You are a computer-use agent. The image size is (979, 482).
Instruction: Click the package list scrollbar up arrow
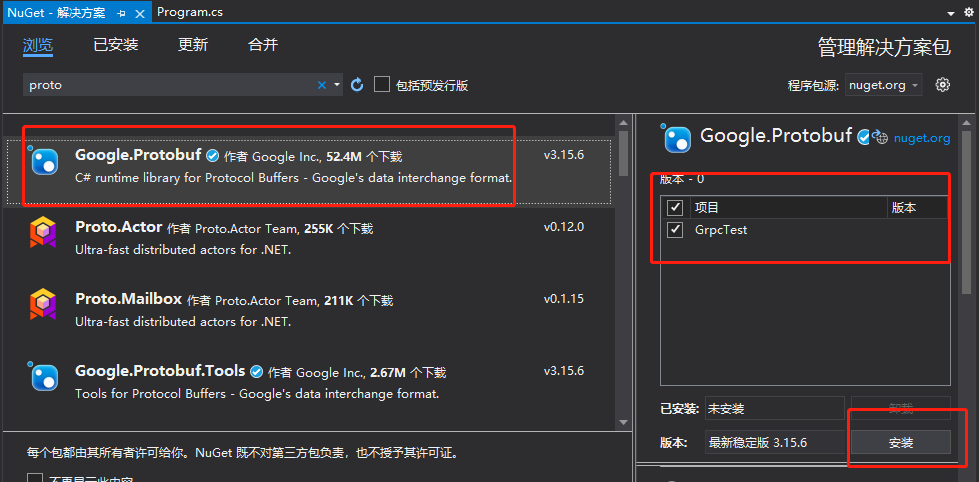pos(623,122)
